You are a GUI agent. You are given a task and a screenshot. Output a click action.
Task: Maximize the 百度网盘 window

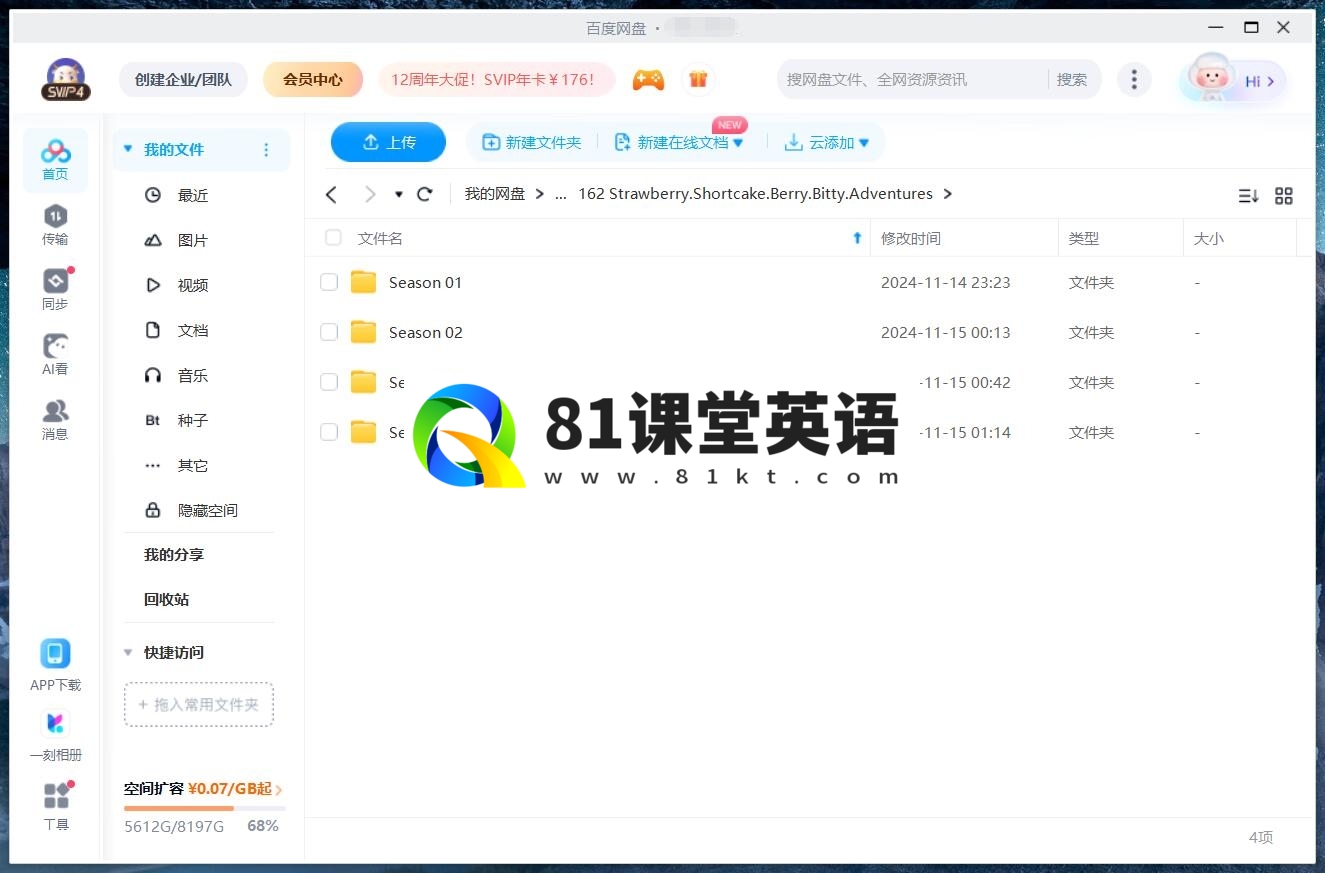tap(1251, 27)
